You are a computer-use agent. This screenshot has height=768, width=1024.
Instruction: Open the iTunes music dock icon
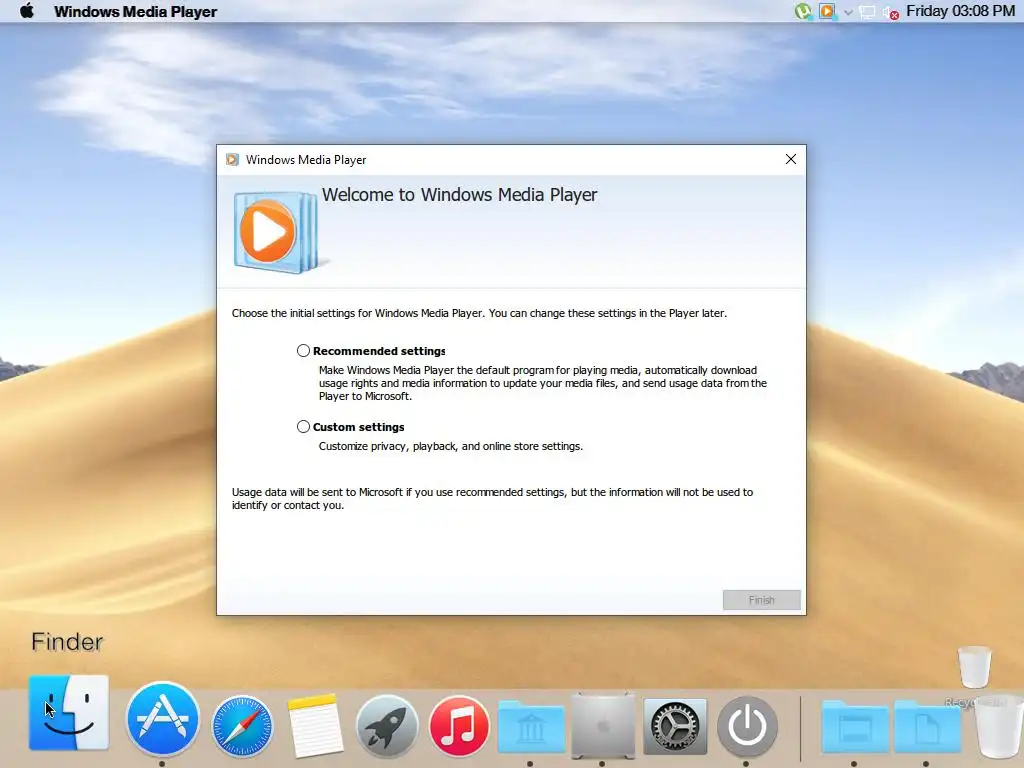coord(459,726)
